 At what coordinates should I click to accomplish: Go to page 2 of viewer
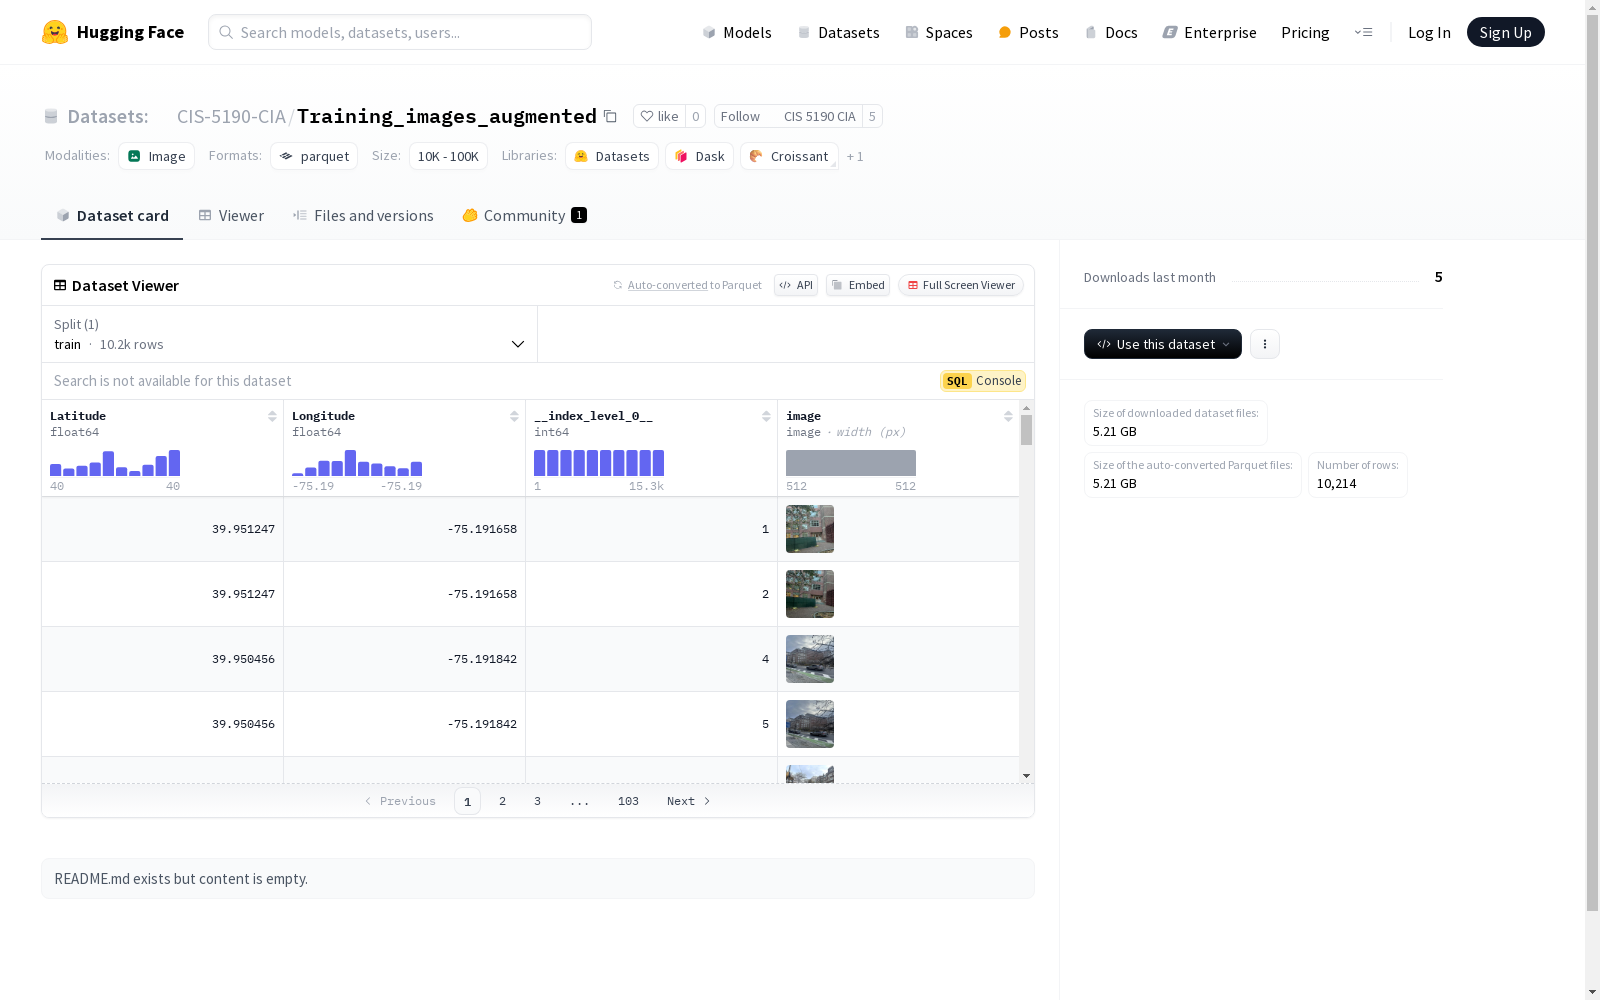tap(503, 801)
